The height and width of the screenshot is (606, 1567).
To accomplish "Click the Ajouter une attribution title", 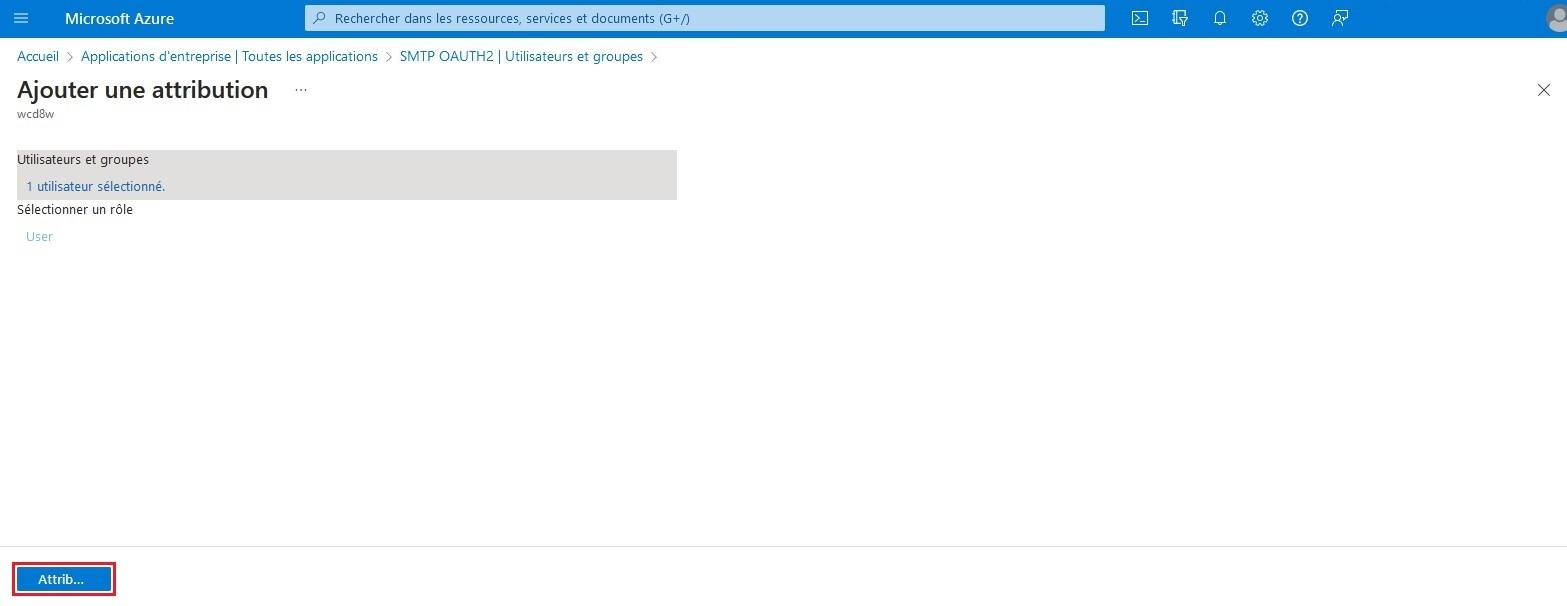I will (x=143, y=90).
